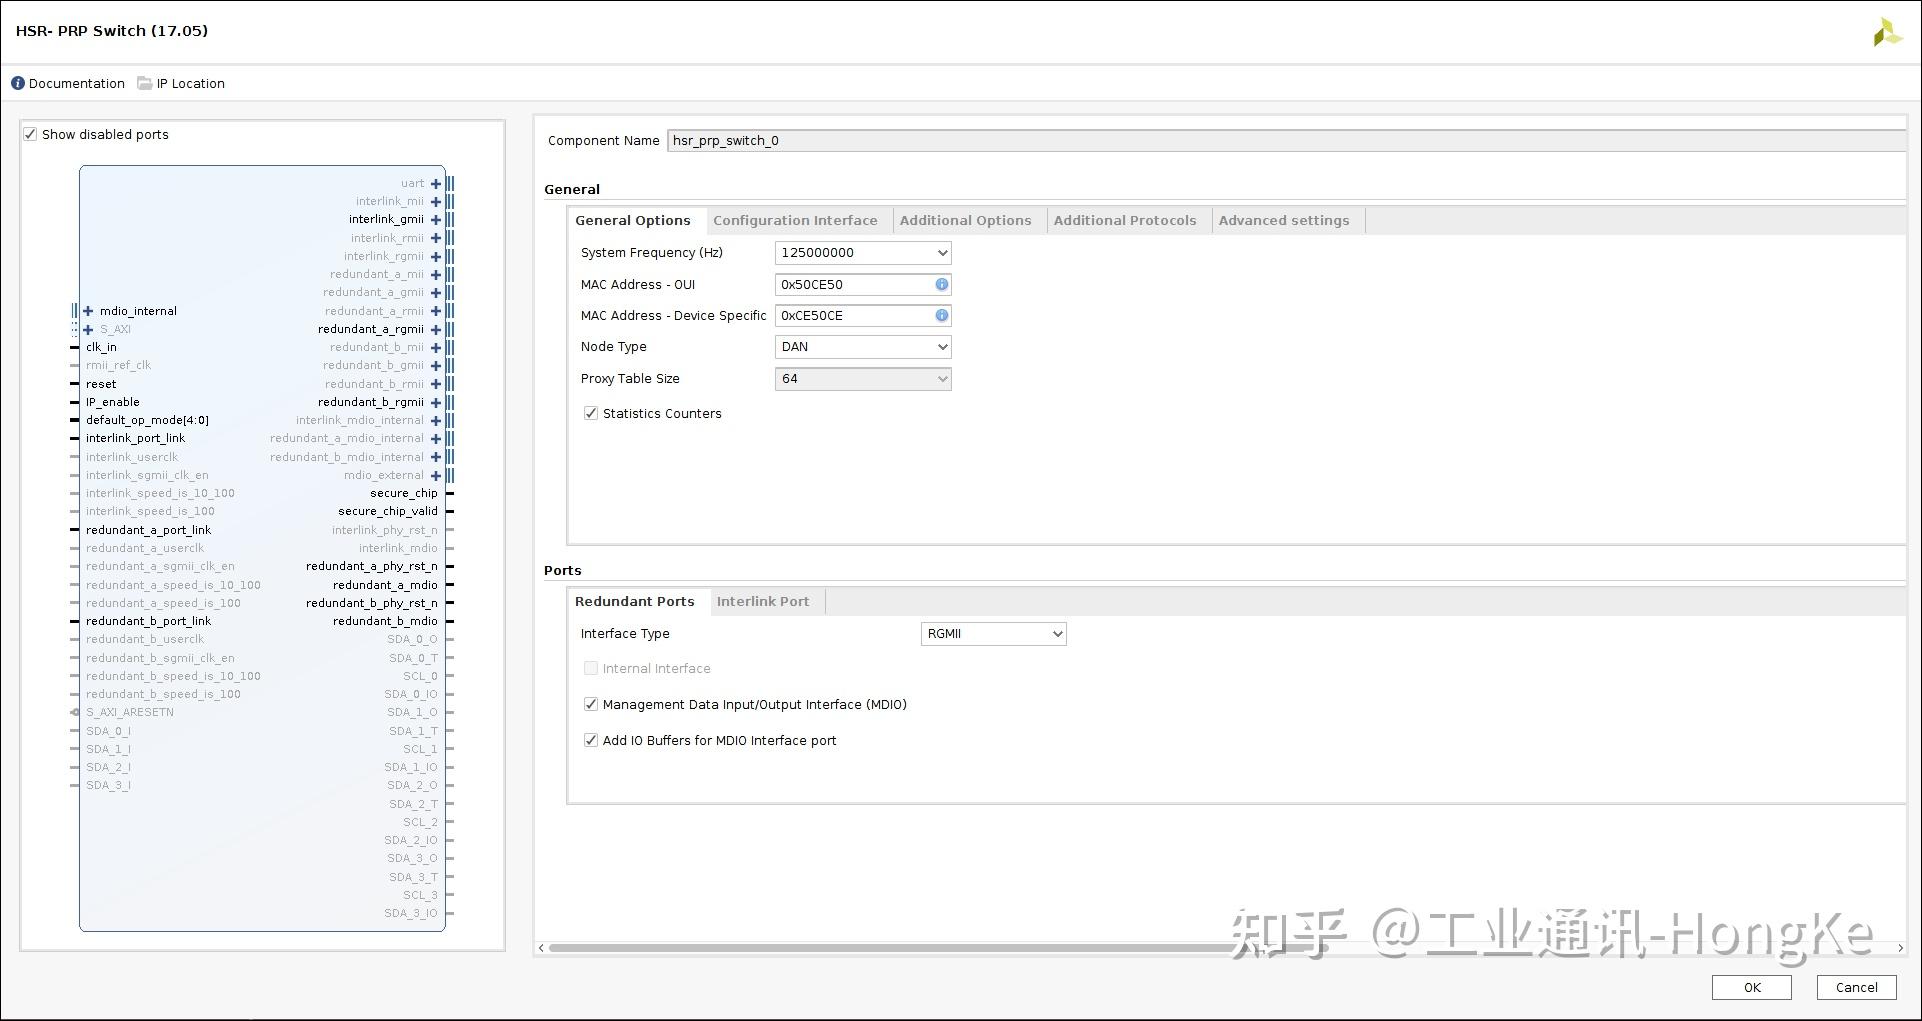This screenshot has width=1922, height=1021.
Task: Expand the mdio_internal port group
Action: coord(88,311)
